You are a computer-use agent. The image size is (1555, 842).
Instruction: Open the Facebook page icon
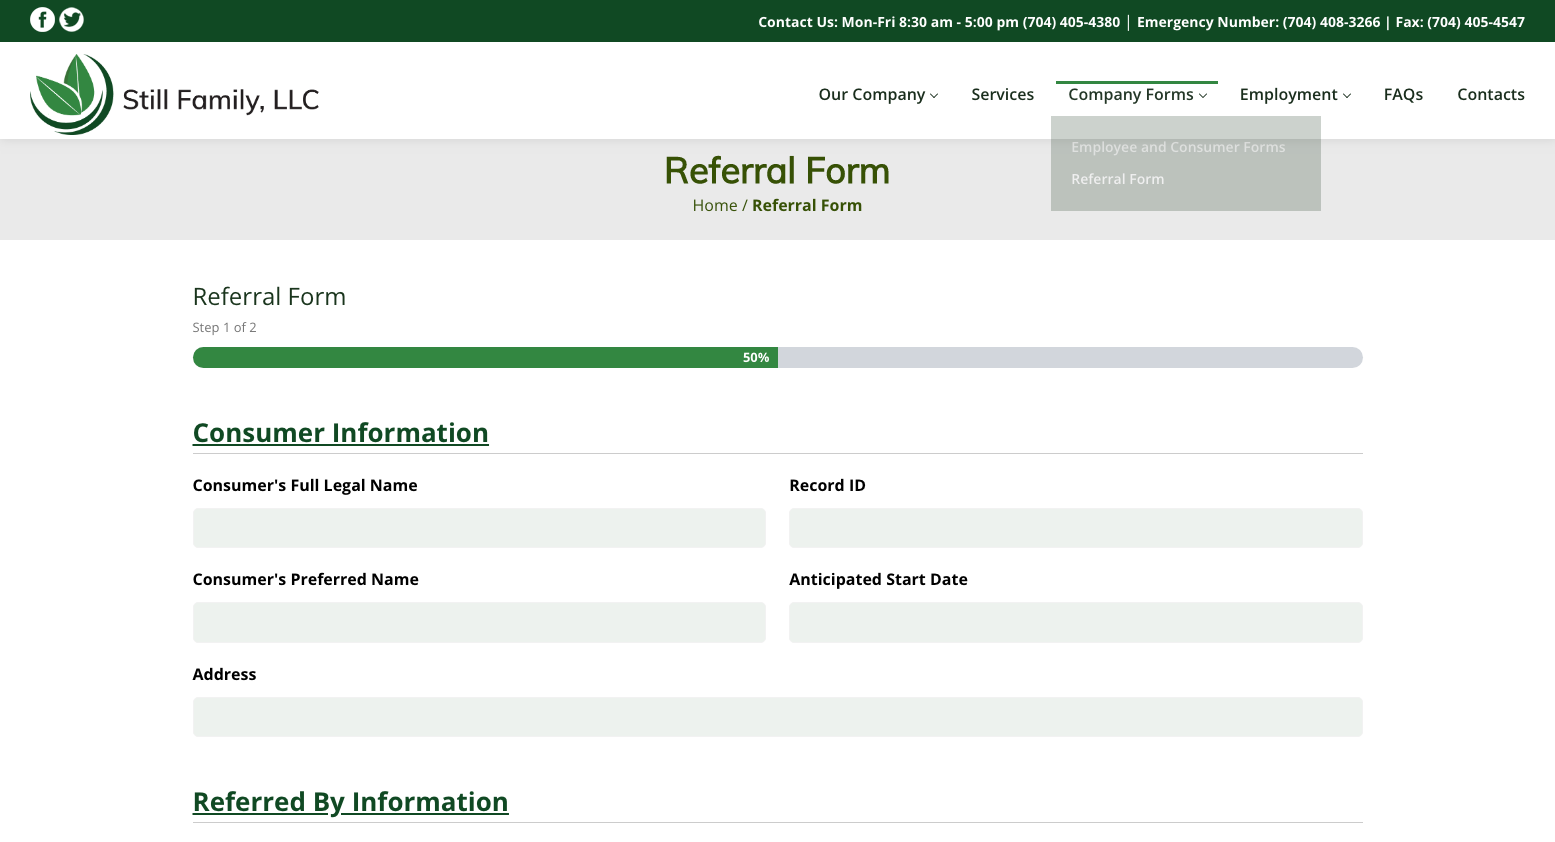(x=42, y=20)
